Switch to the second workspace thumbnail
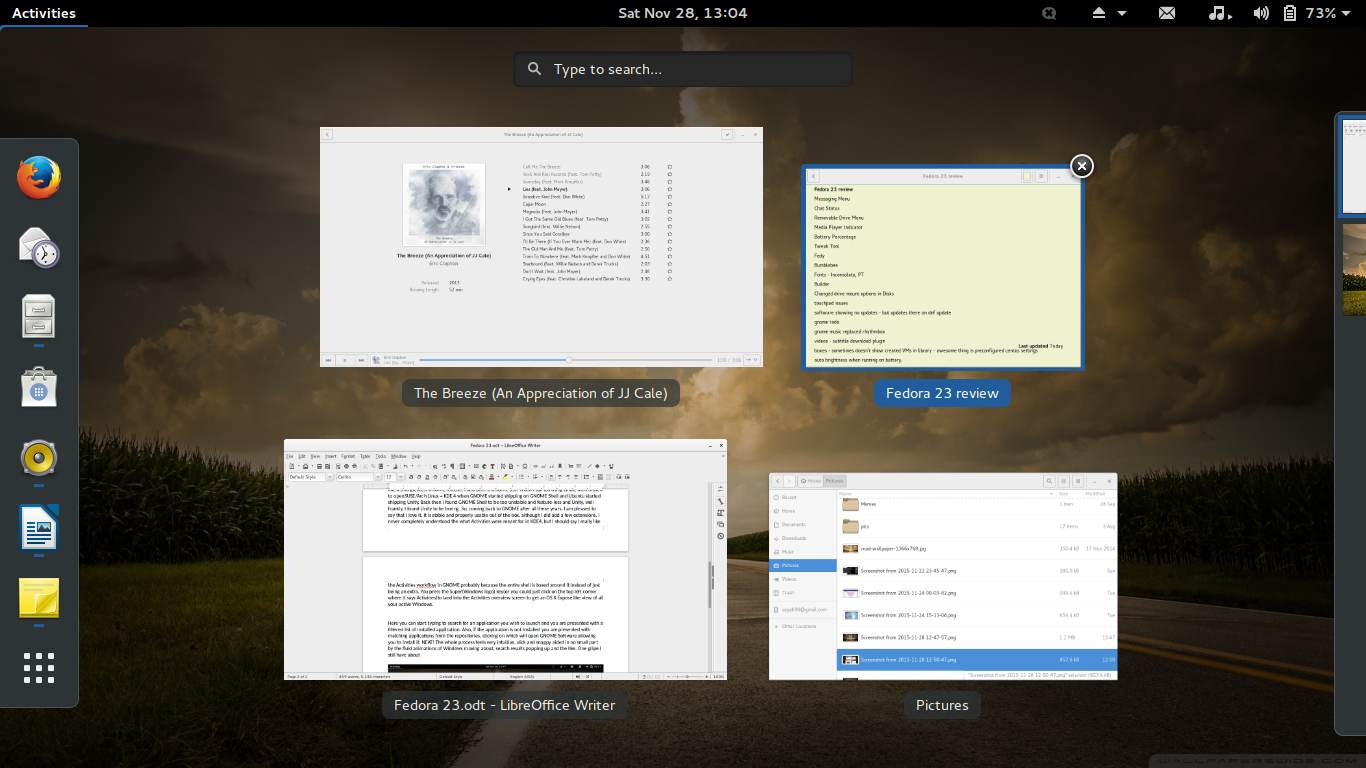The height and width of the screenshot is (768, 1366). coord(1354,270)
